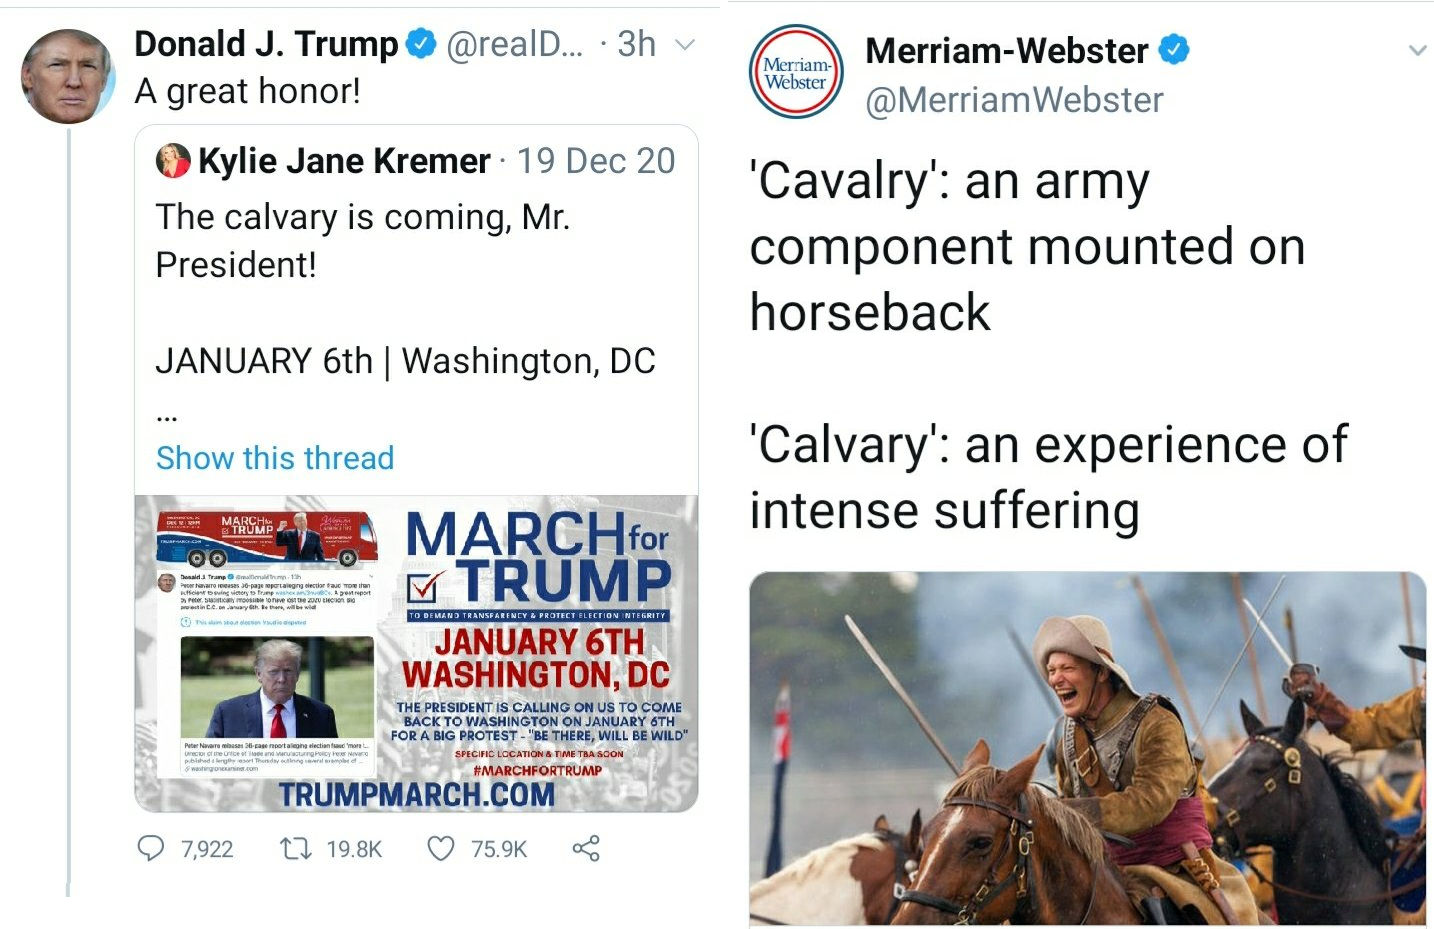Open the @MerriamWebster handle
This screenshot has height=929, width=1434.
coord(1014,100)
